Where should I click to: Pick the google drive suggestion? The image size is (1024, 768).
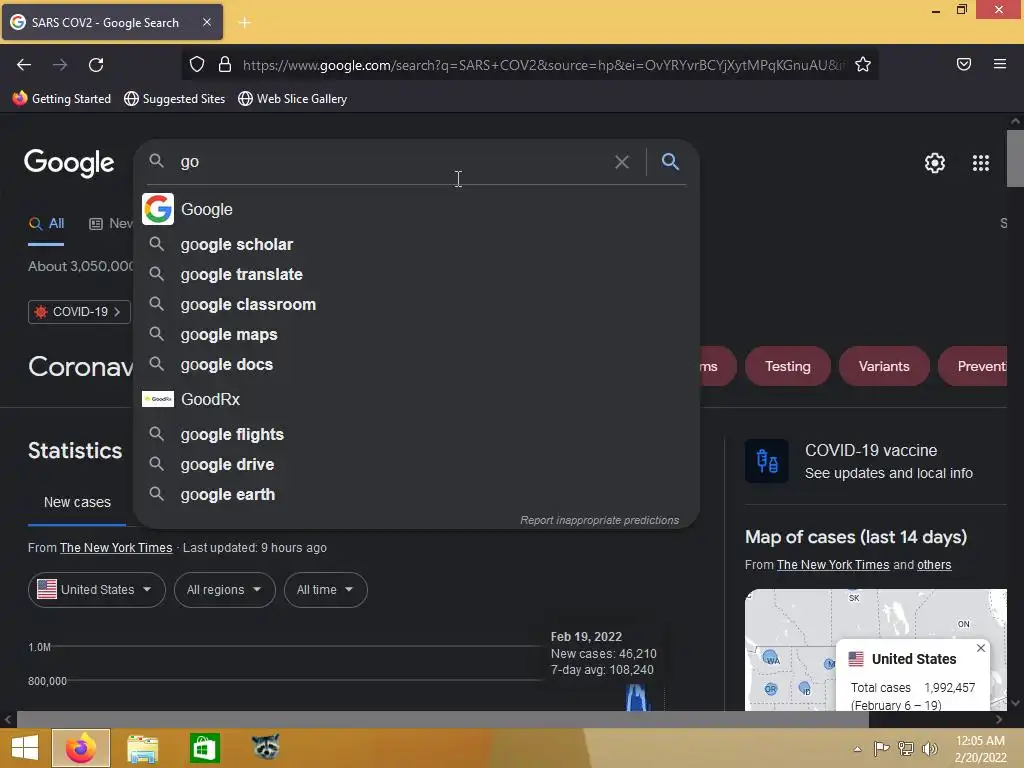[x=416, y=464]
